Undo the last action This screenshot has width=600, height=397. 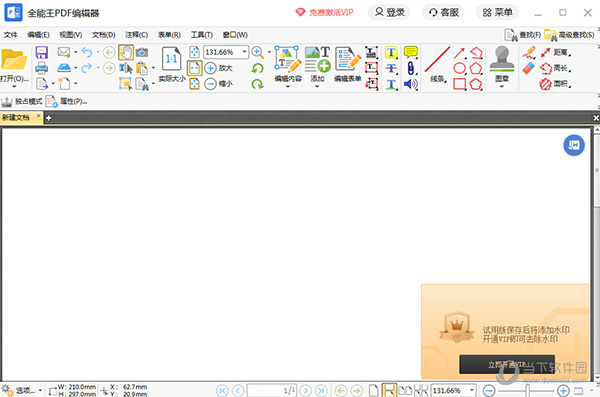coord(87,52)
